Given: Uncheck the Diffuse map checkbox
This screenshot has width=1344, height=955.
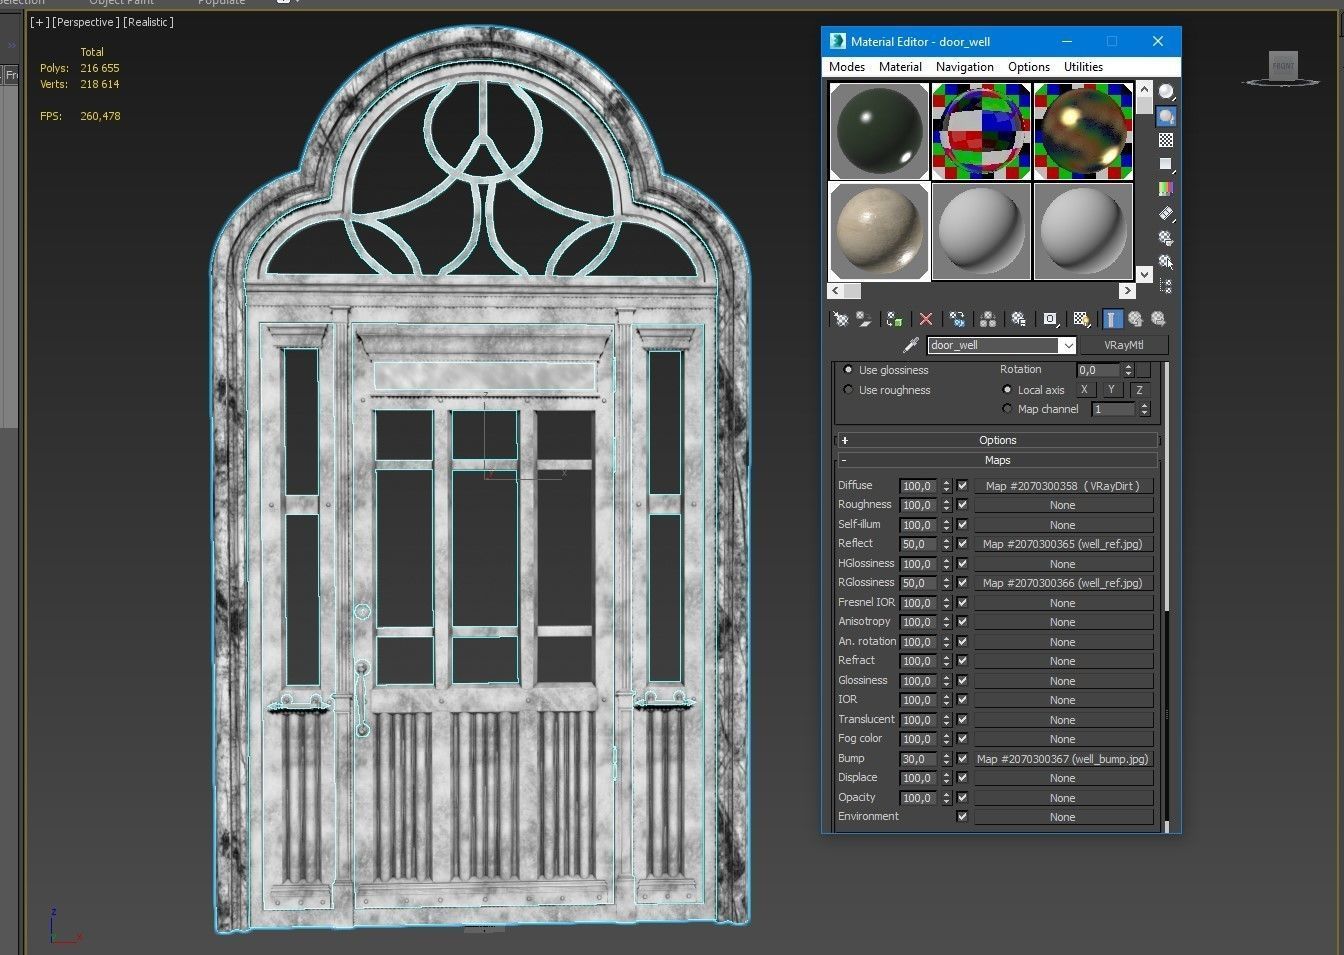Looking at the screenshot, I should tap(962, 486).
